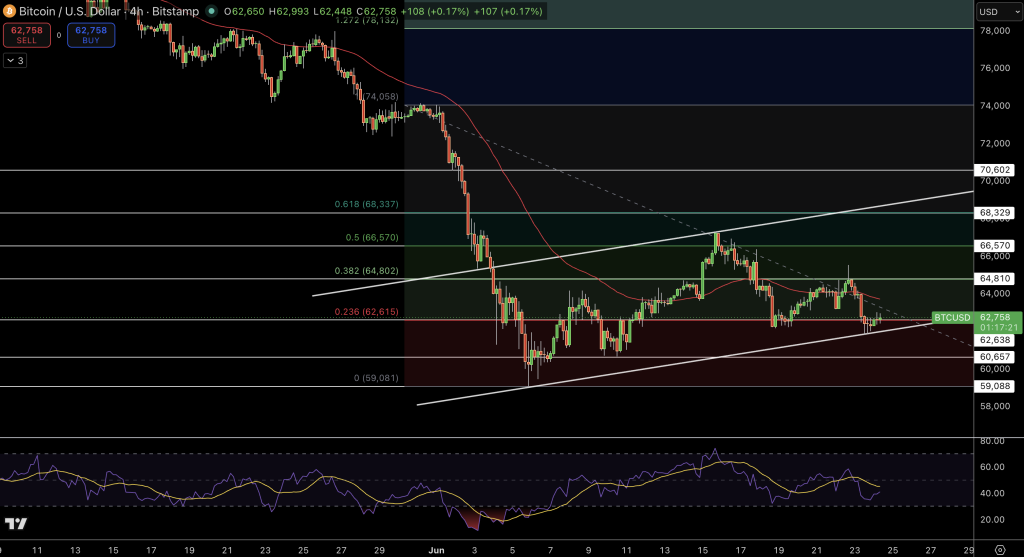Open chart settings gear icon

coord(1000,550)
